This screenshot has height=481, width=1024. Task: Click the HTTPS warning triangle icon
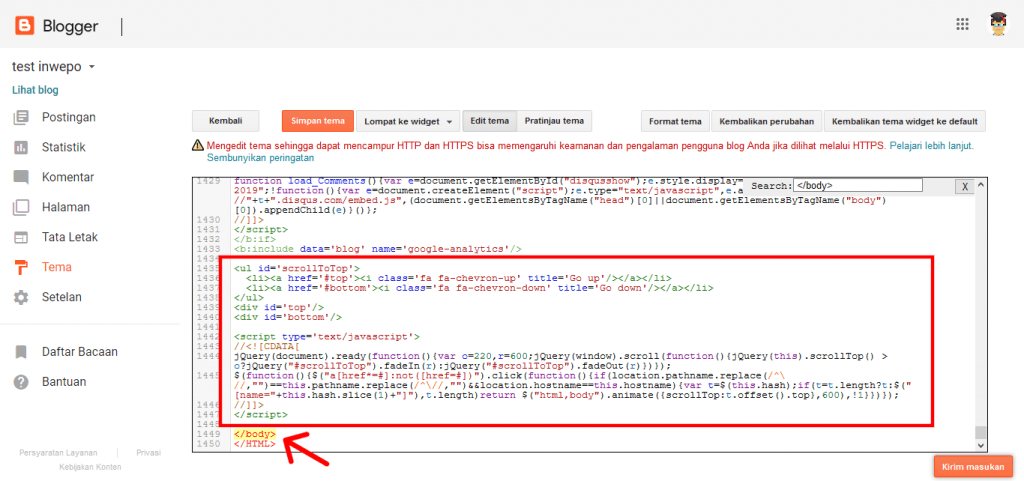click(197, 146)
